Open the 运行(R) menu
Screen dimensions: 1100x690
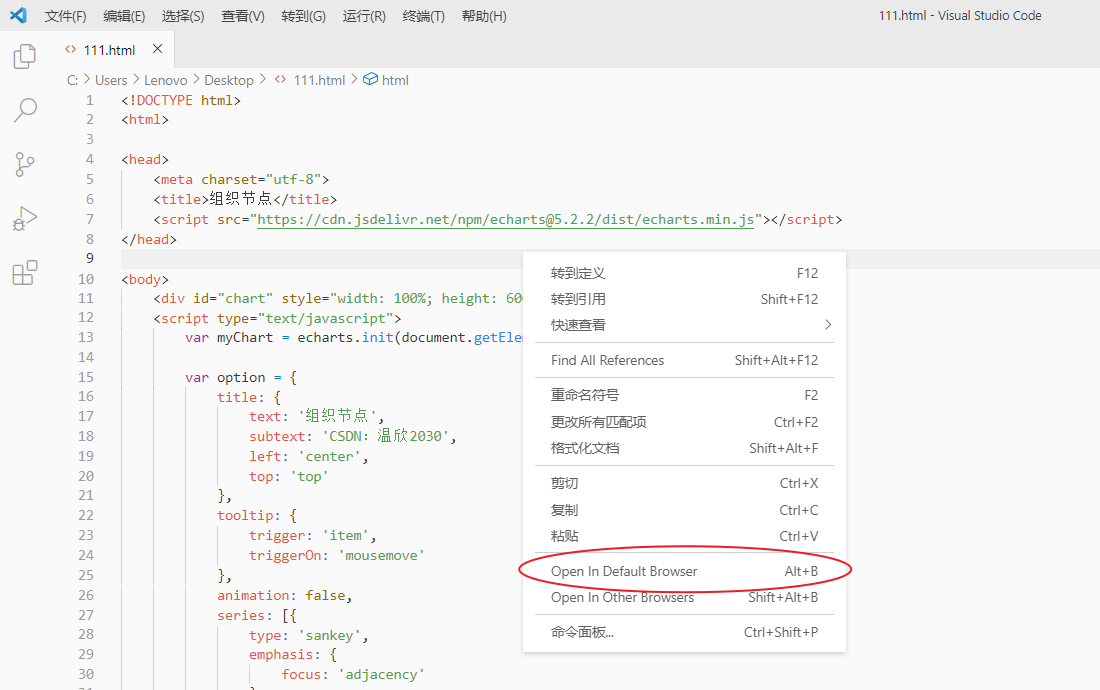[364, 16]
